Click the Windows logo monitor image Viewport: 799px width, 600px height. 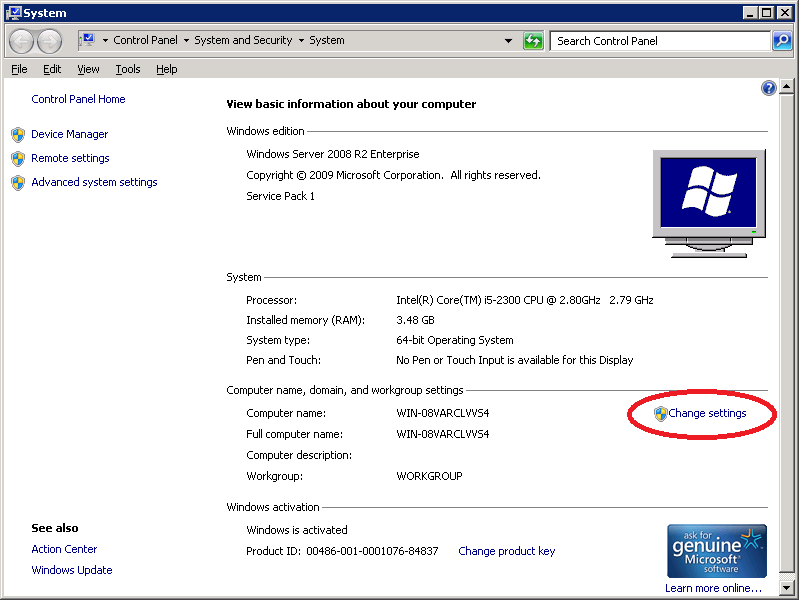709,203
